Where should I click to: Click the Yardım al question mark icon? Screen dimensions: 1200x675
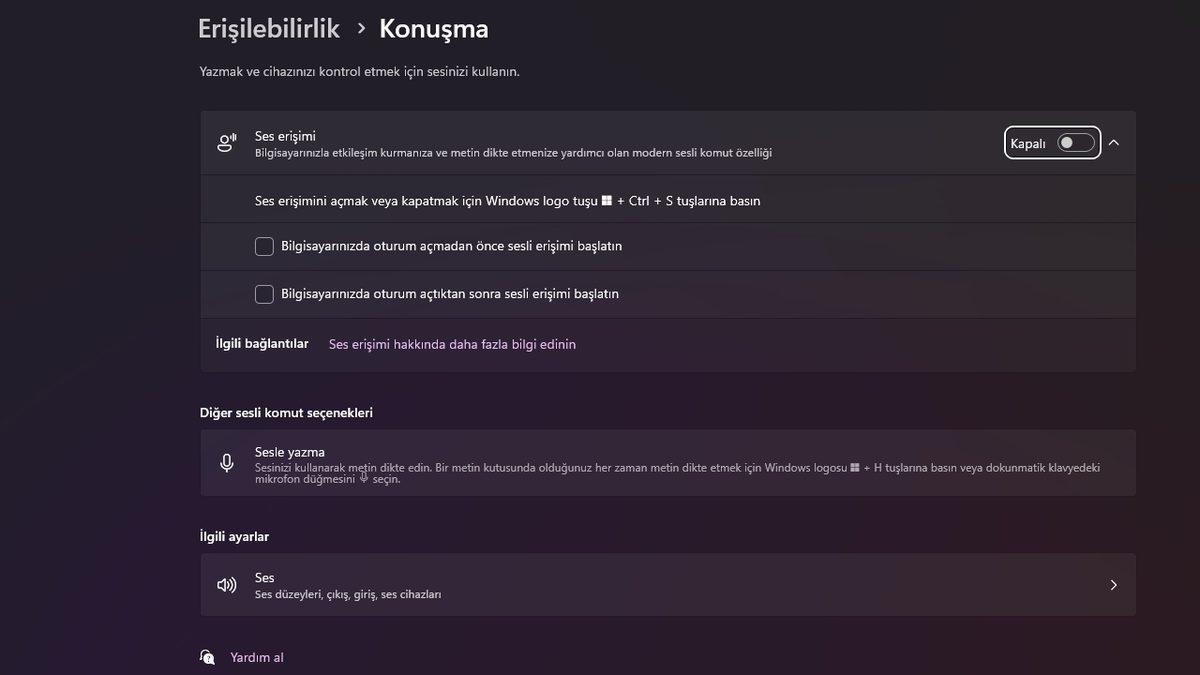click(x=207, y=656)
